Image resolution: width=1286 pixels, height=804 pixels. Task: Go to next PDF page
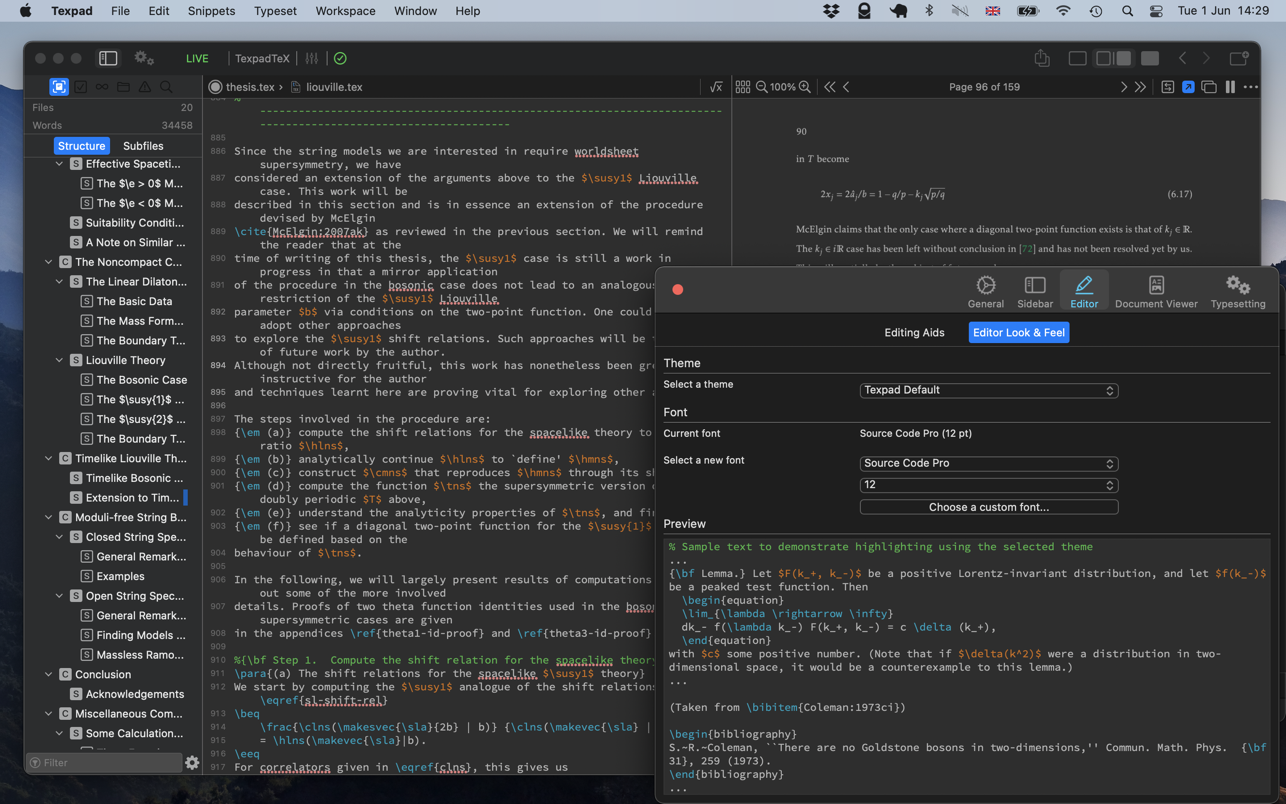[1123, 87]
